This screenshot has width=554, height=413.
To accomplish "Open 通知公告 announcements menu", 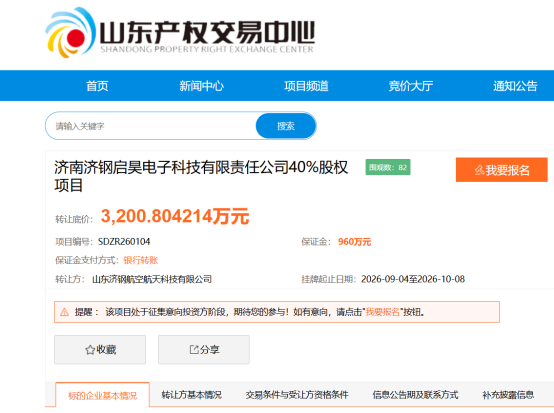I will click(515, 86).
